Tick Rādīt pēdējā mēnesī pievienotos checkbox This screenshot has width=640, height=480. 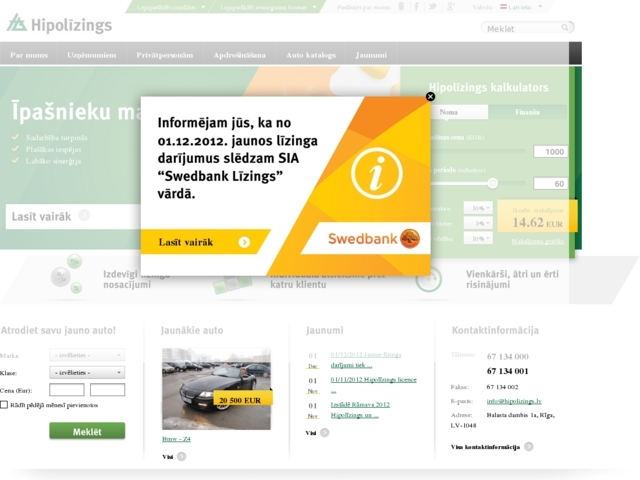coord(4,405)
